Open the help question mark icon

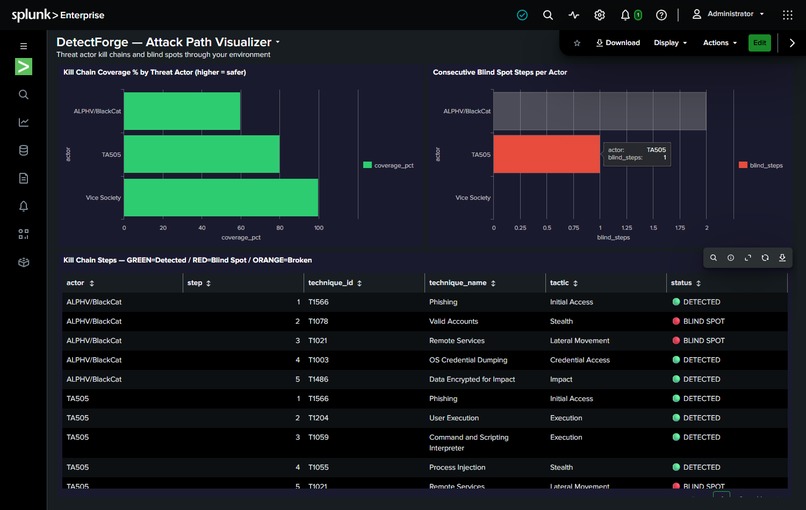[662, 15]
